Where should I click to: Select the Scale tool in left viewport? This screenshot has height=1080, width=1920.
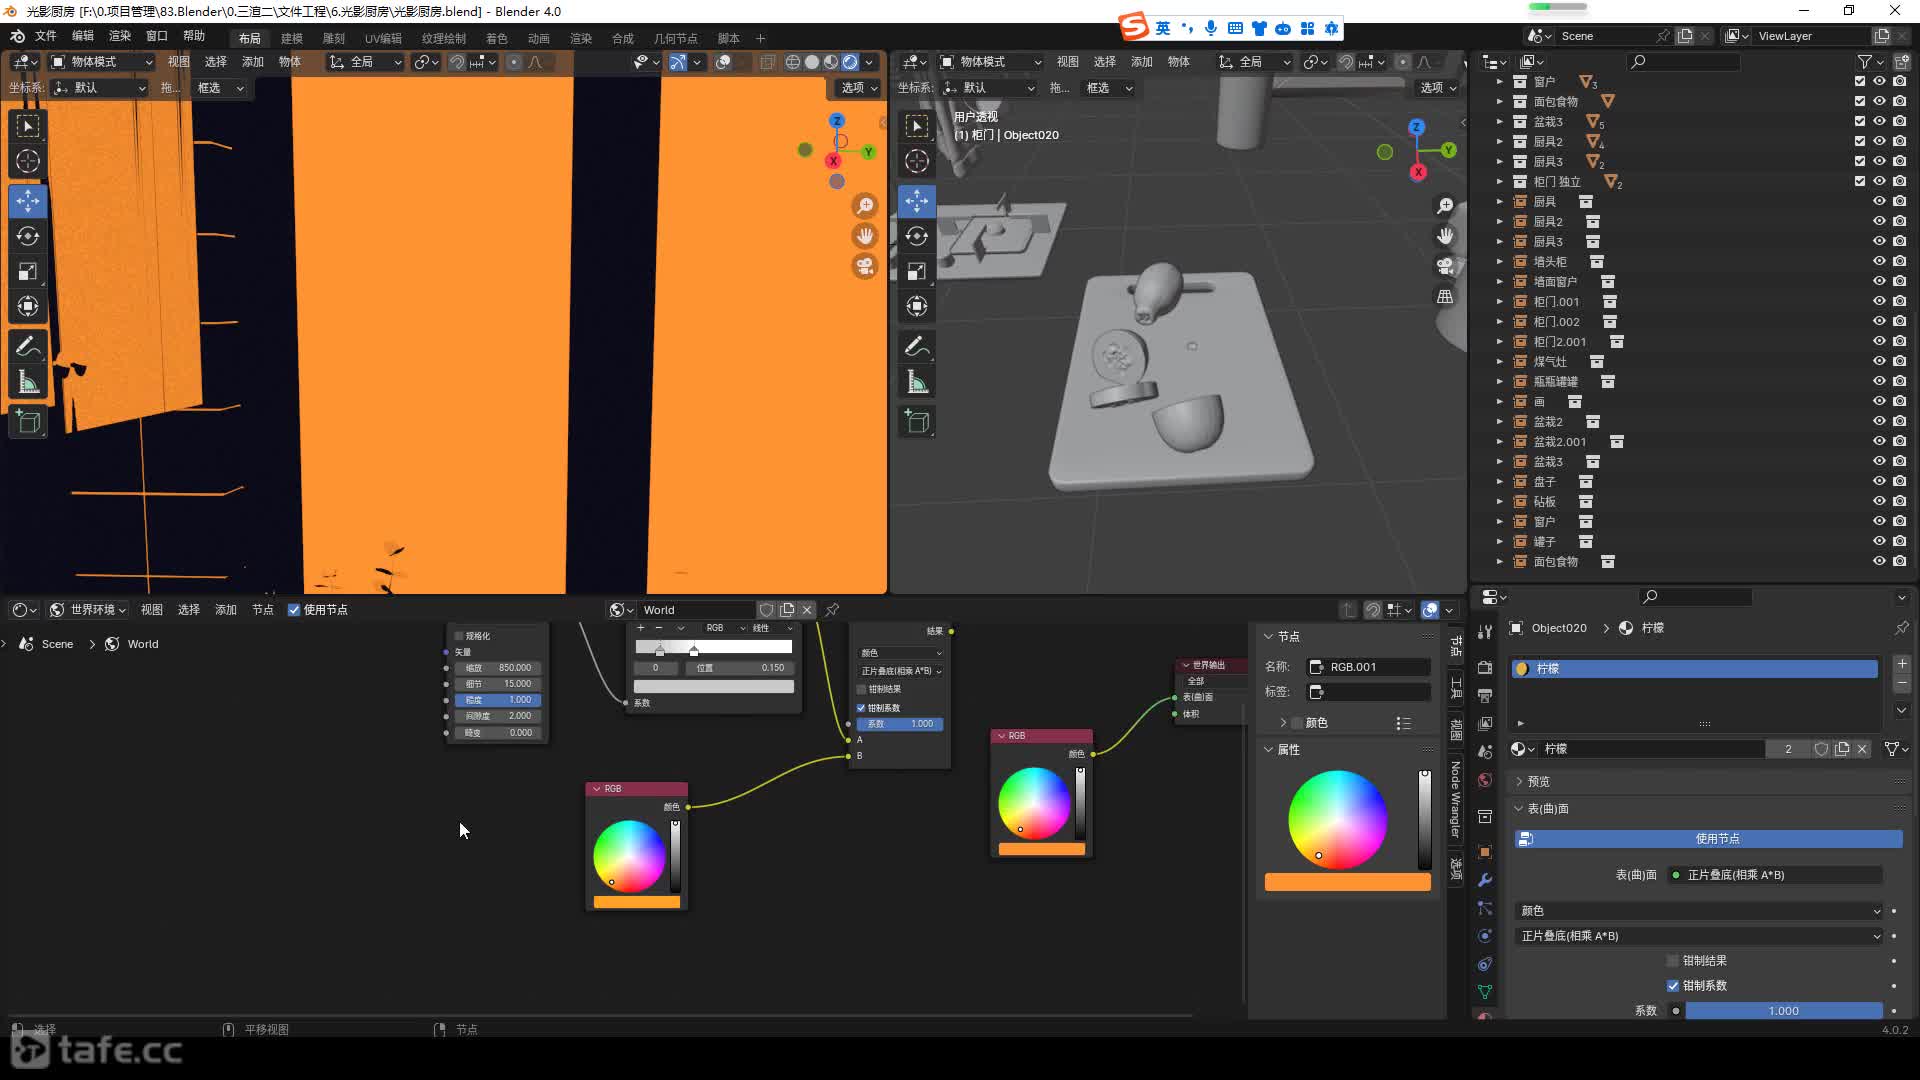[x=28, y=271]
